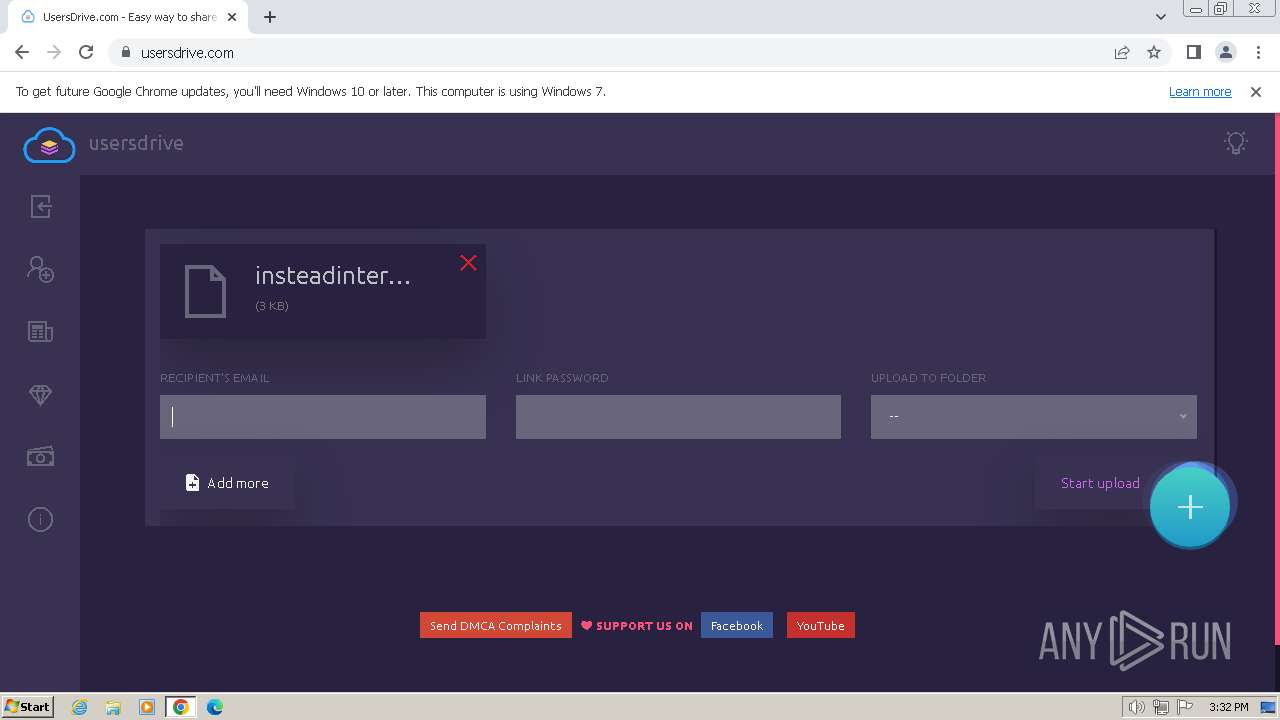Click the address bar URL
1280x720 pixels.
187,53
